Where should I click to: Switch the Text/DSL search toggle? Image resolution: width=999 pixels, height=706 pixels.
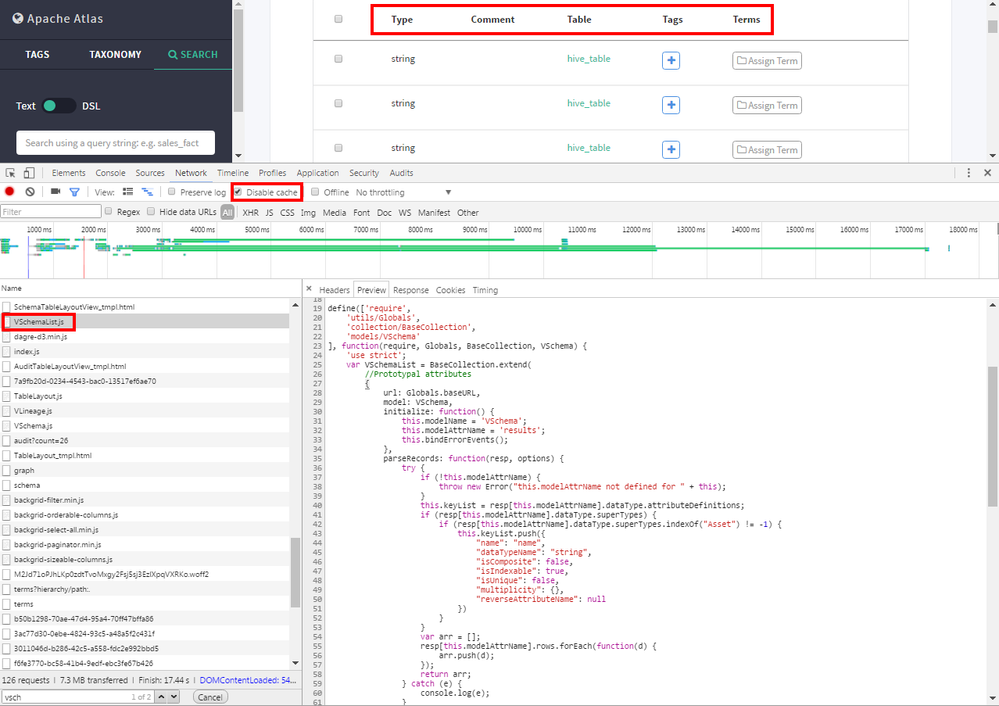click(x=59, y=106)
